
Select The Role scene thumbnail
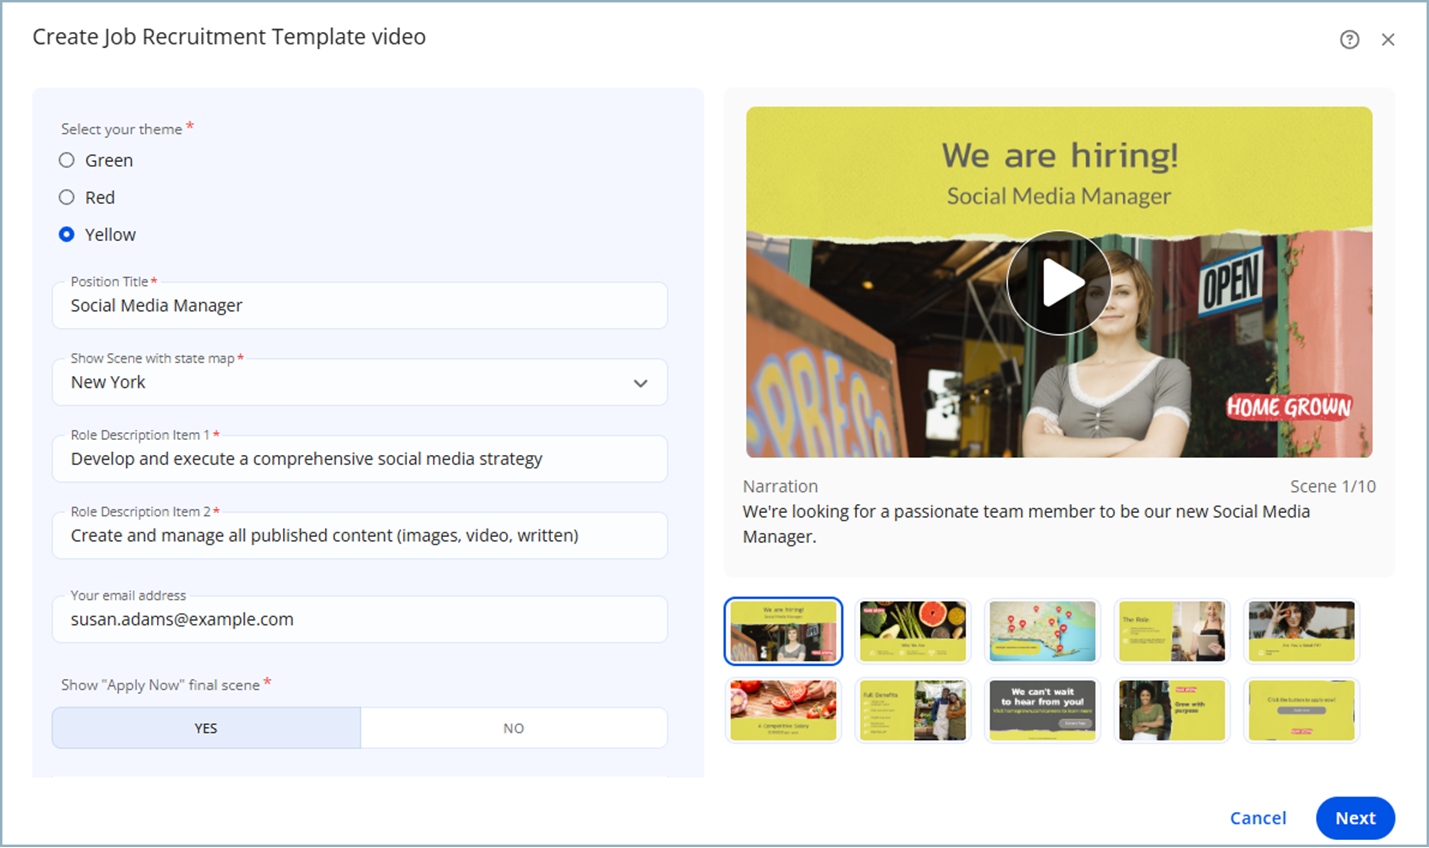1172,631
